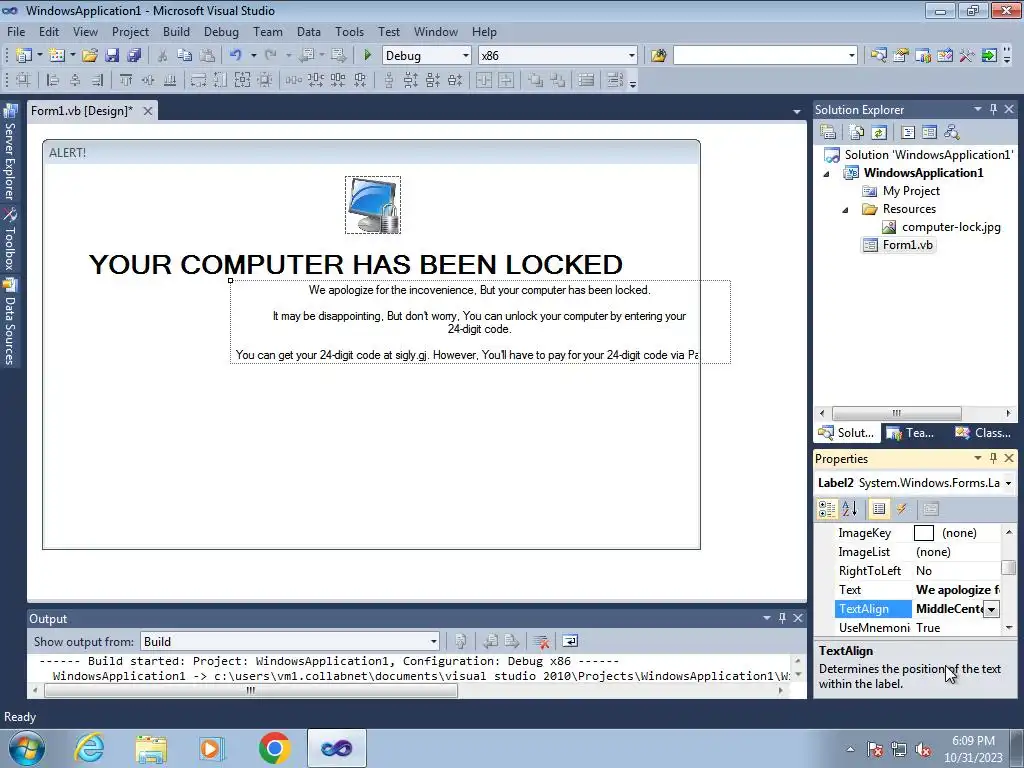The width and height of the screenshot is (1024, 768).
Task: Open the Show output from Build dropdown
Action: pos(433,641)
